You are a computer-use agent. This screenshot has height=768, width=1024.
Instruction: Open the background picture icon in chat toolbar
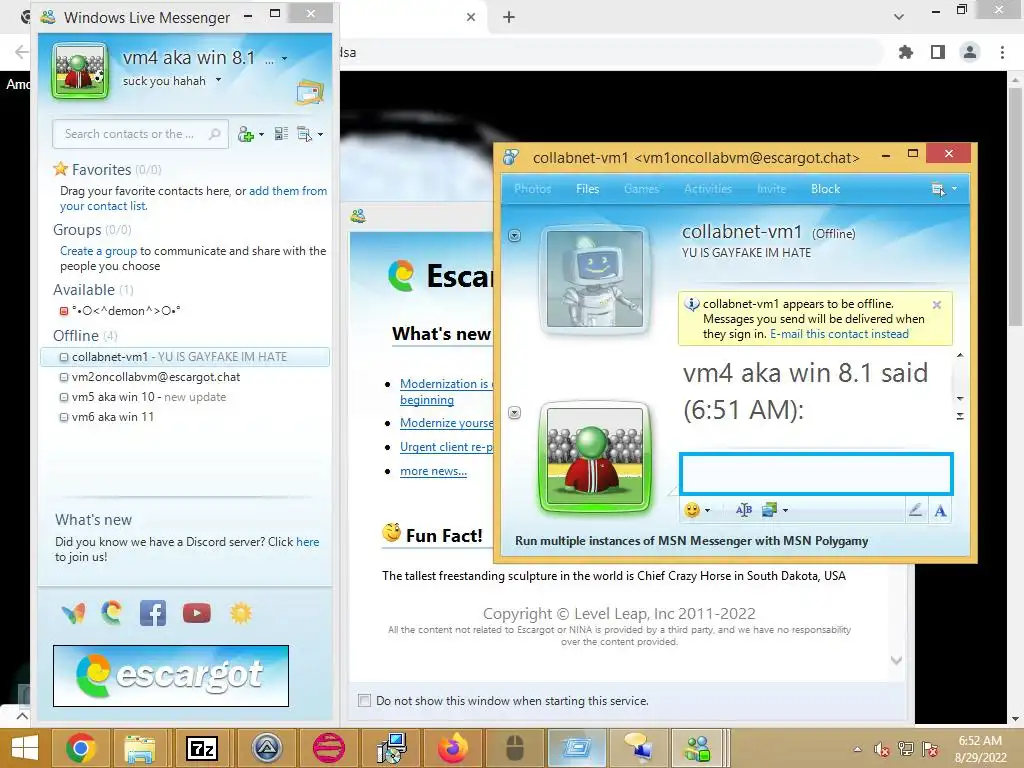[x=769, y=510]
